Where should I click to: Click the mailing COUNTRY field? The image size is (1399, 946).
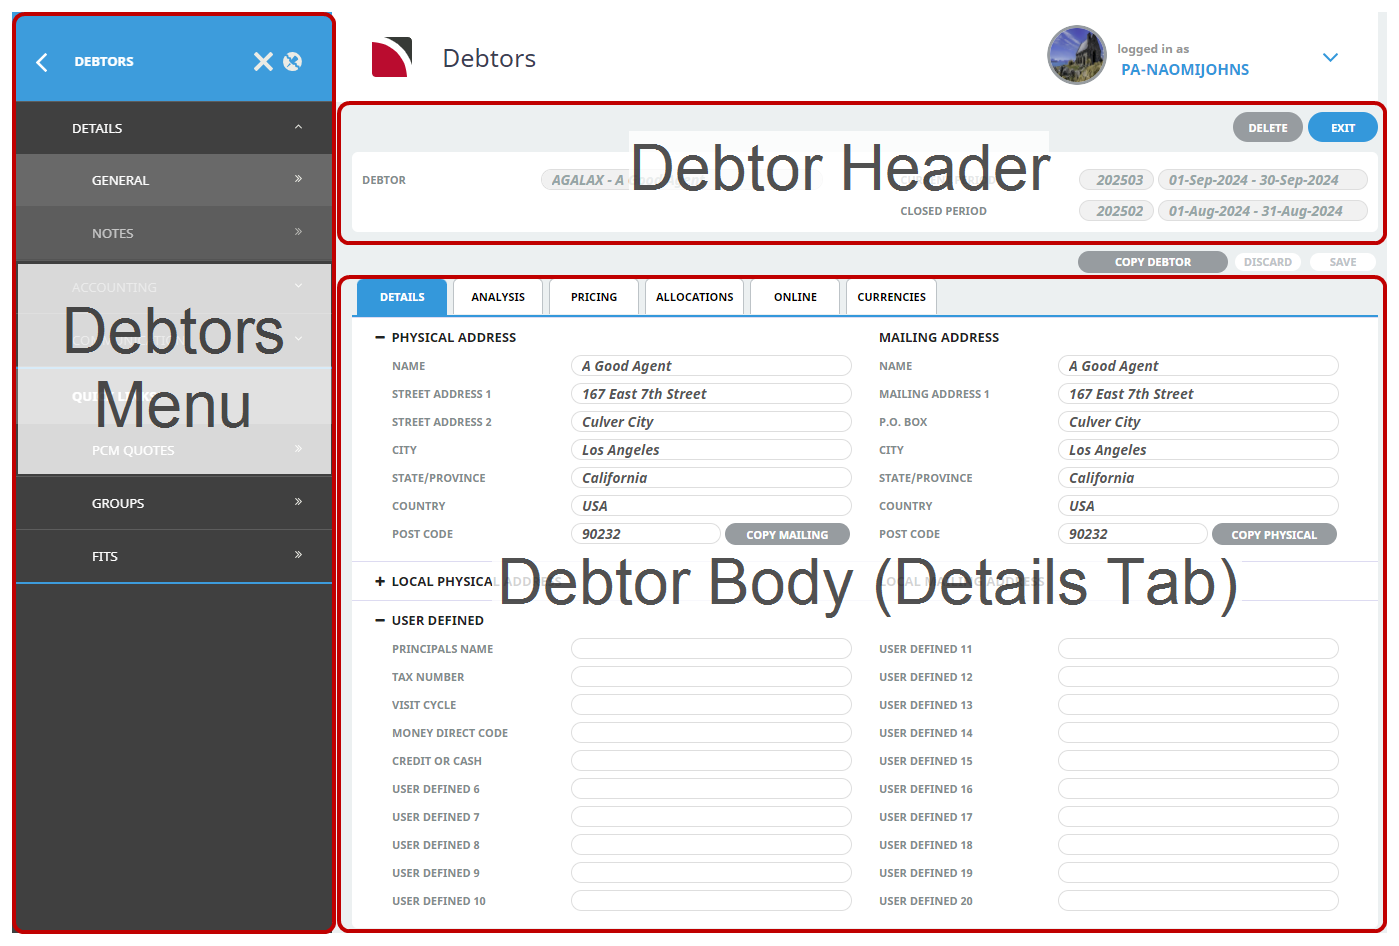pos(1198,506)
